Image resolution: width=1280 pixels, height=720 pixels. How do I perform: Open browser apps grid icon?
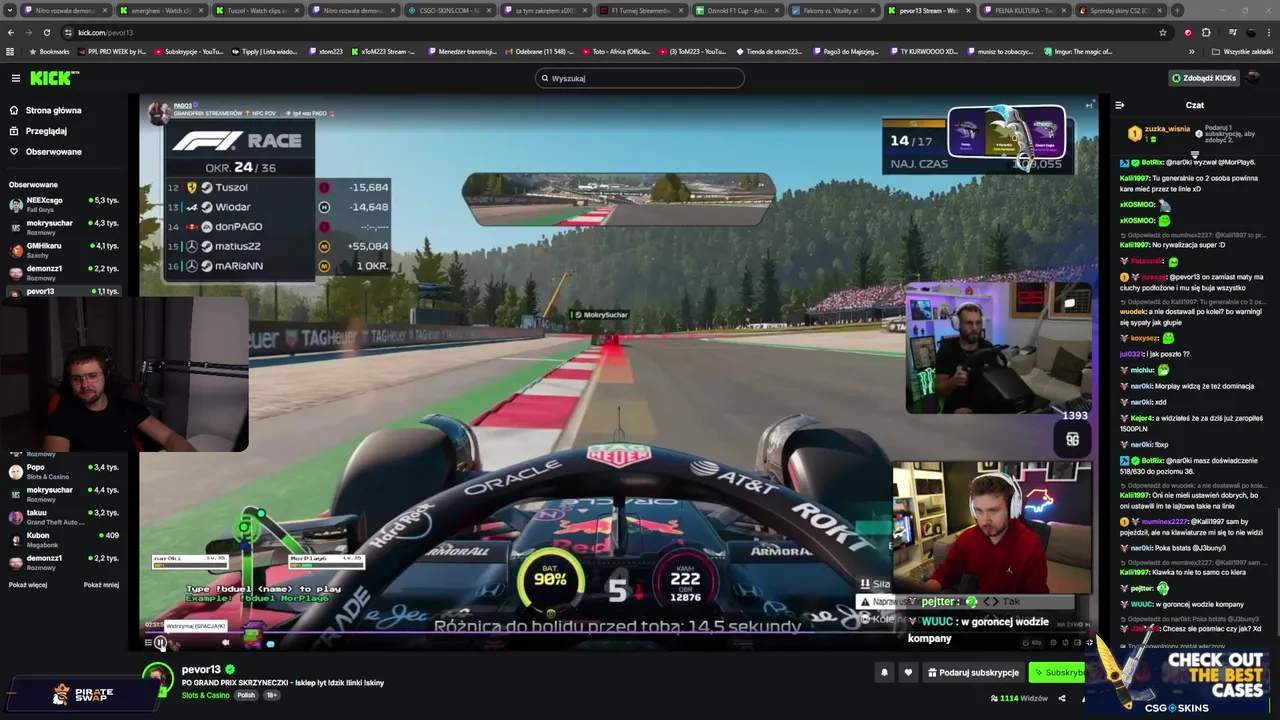click(x=10, y=51)
